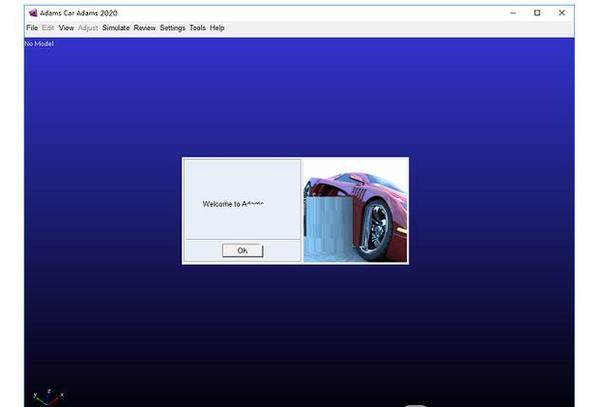607x407 pixels.
Task: Close the Adams Car window
Action: [x=562, y=13]
